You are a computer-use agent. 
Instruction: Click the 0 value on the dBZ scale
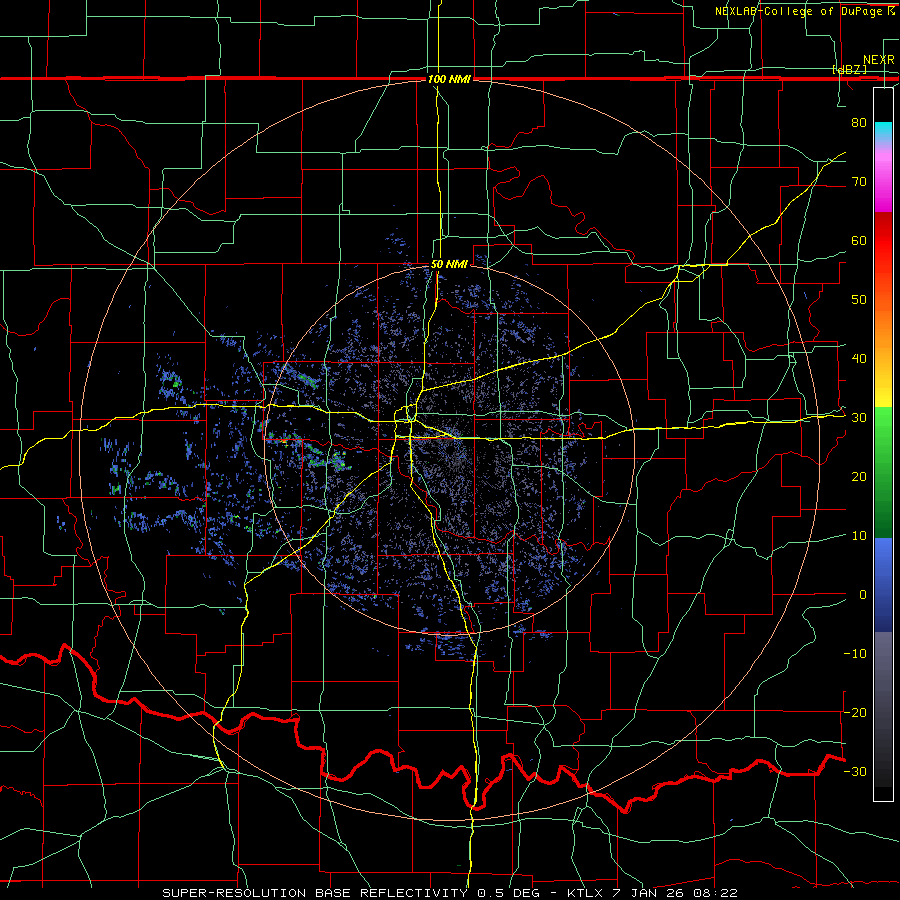tap(863, 595)
